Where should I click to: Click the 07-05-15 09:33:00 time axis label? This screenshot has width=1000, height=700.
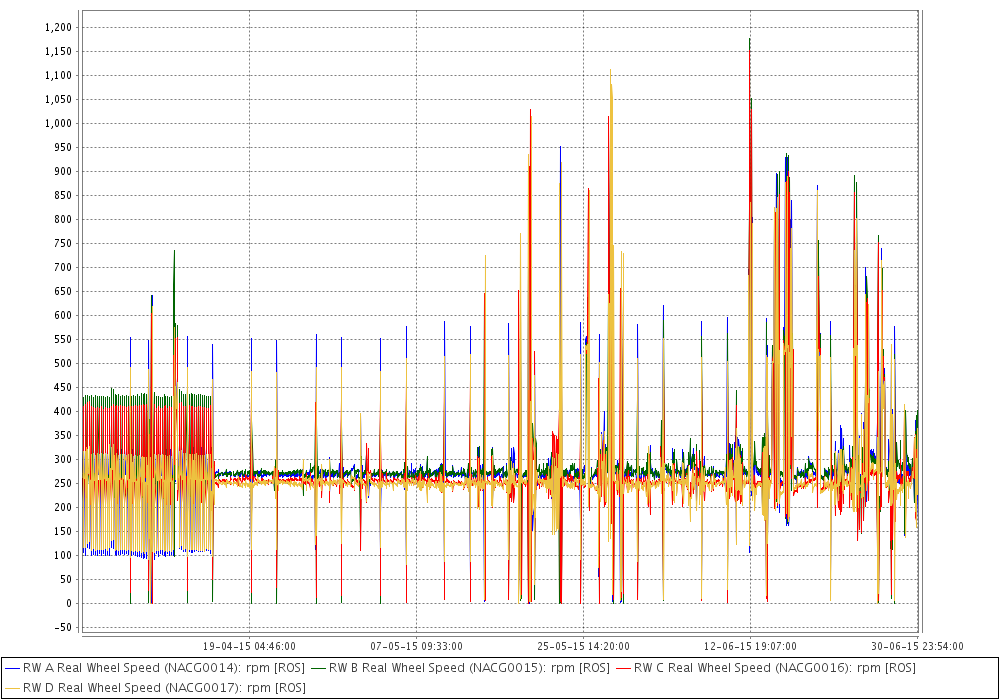416,646
